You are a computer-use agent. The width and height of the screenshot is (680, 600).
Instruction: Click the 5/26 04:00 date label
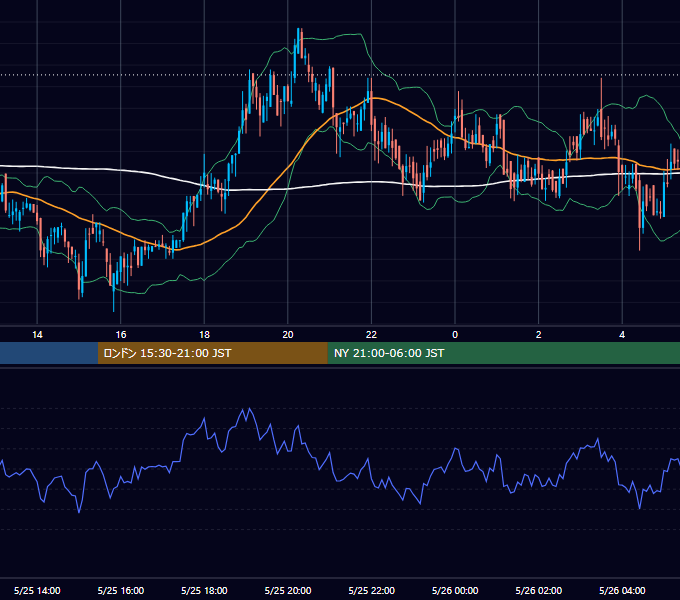622,590
